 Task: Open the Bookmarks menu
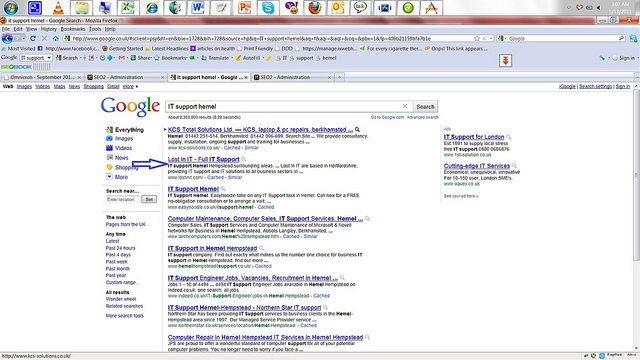click(73, 29)
